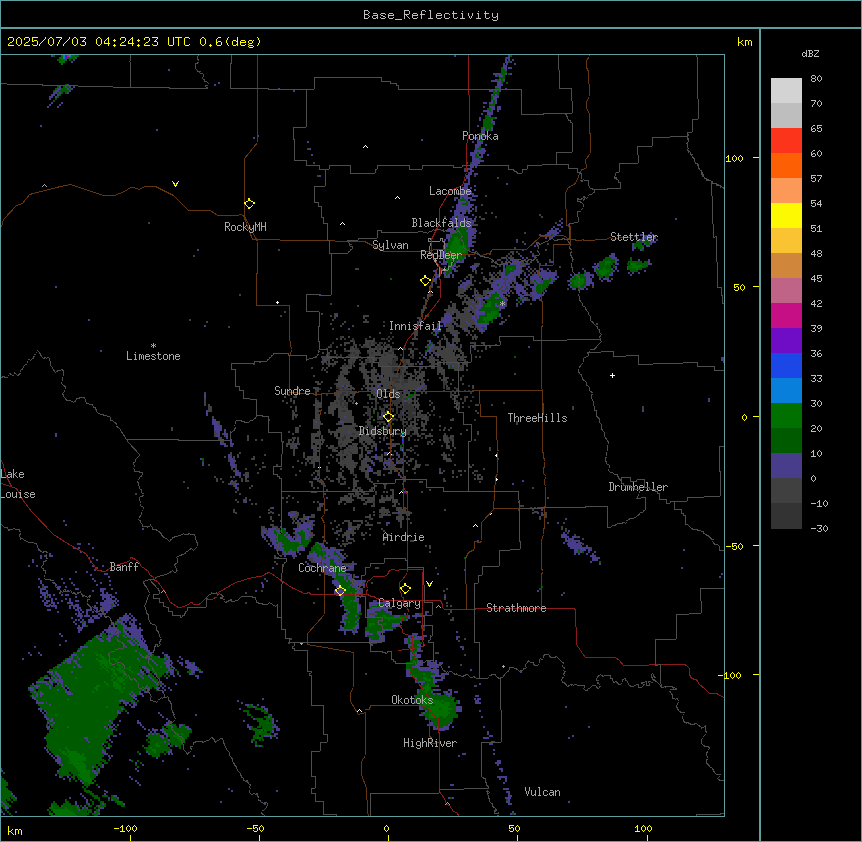Click the Lake Louise label
This screenshot has height=842, width=862.
coord(18,484)
